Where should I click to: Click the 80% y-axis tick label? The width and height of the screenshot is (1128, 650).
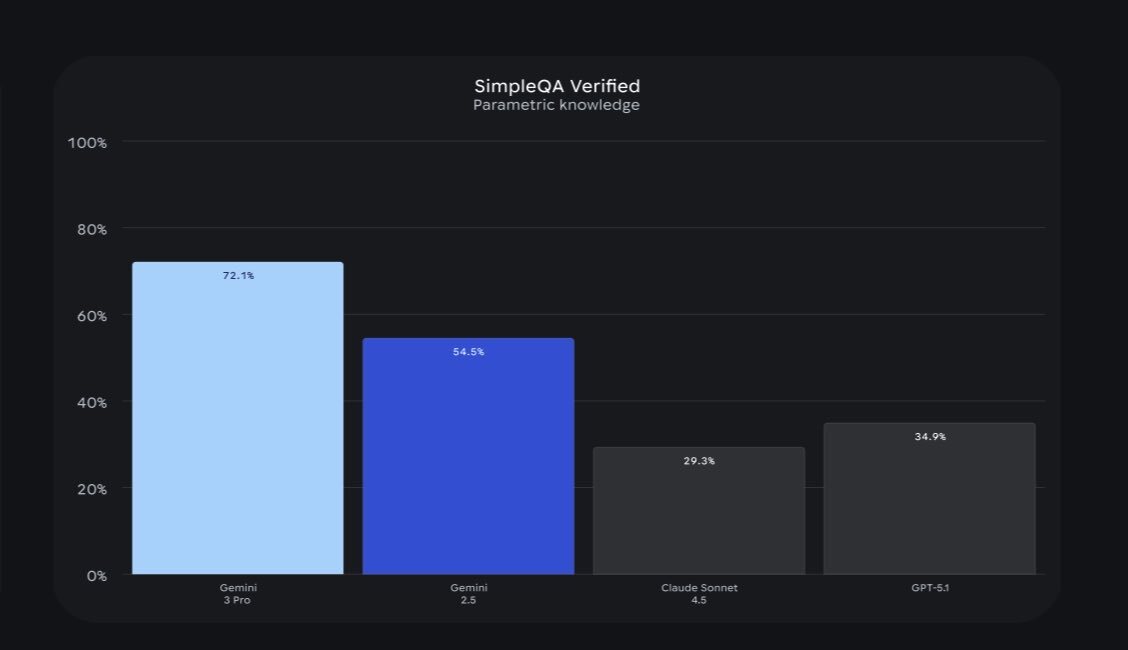[90, 229]
